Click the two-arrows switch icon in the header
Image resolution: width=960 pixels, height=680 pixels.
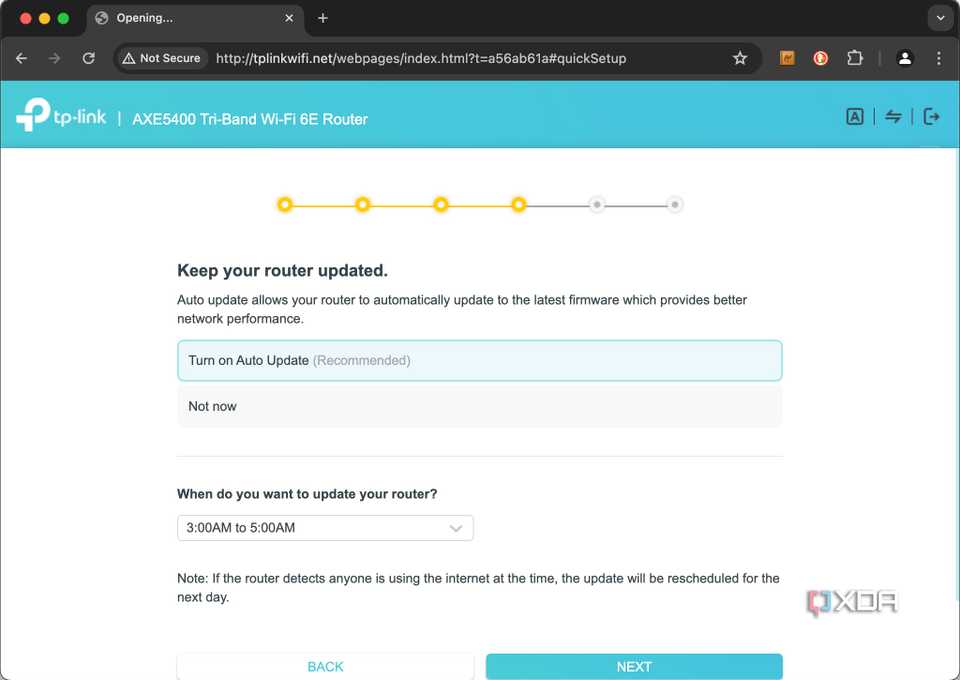[893, 116]
